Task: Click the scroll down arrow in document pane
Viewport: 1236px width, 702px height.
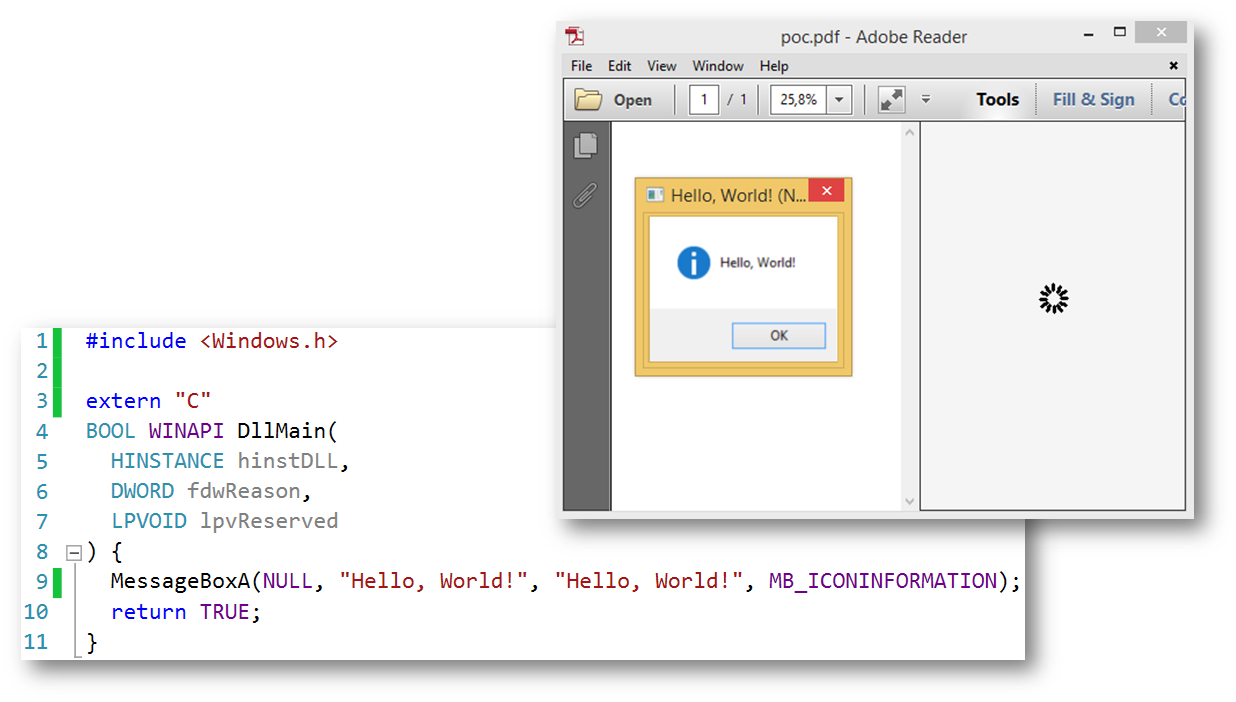Action: pyautogui.click(x=909, y=501)
